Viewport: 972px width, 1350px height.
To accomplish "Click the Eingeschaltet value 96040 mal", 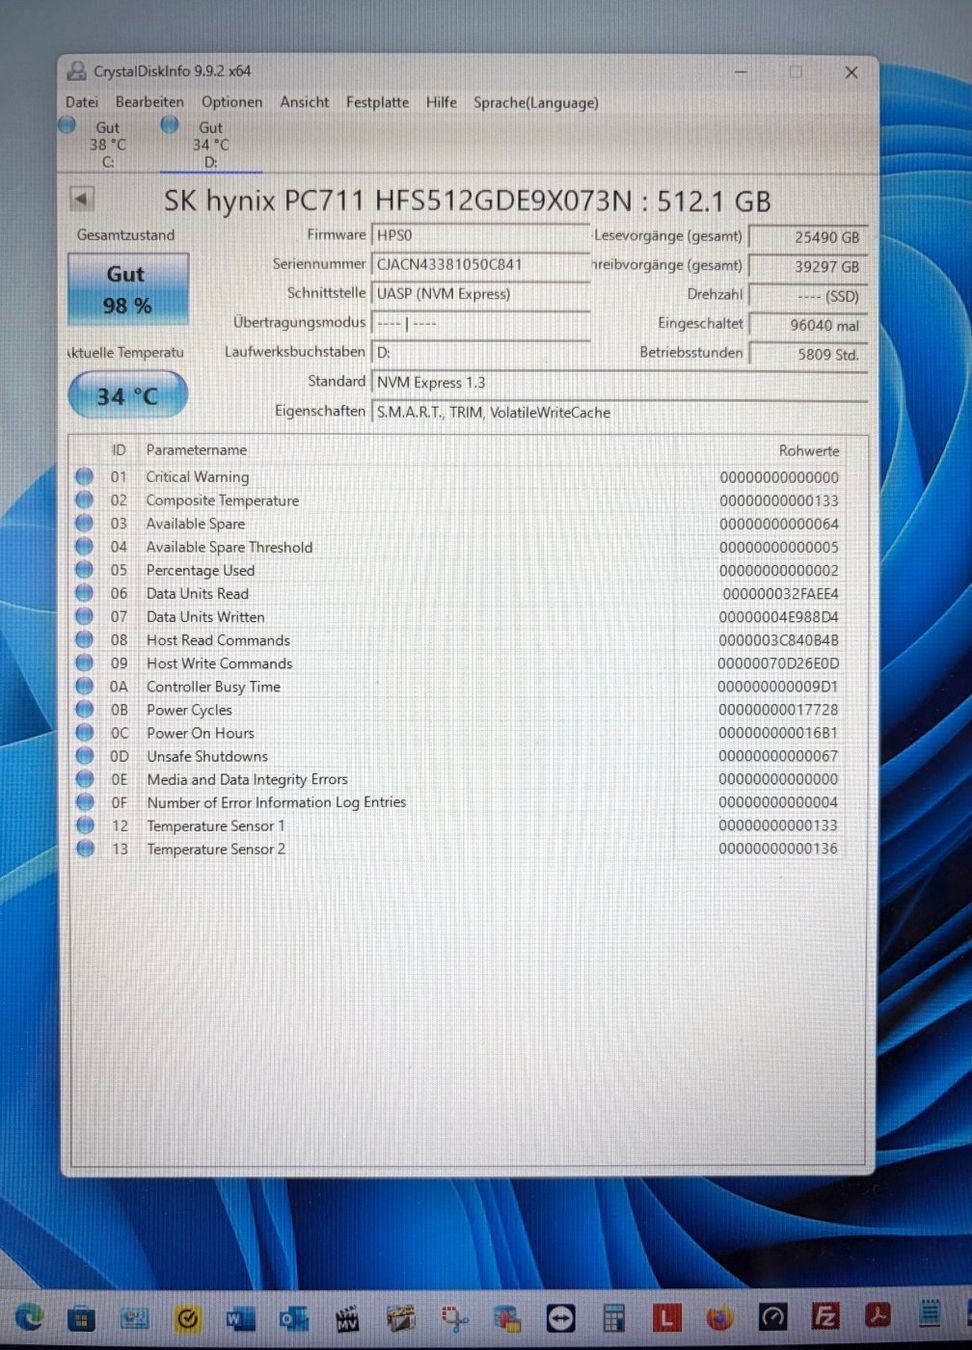I will point(808,326).
